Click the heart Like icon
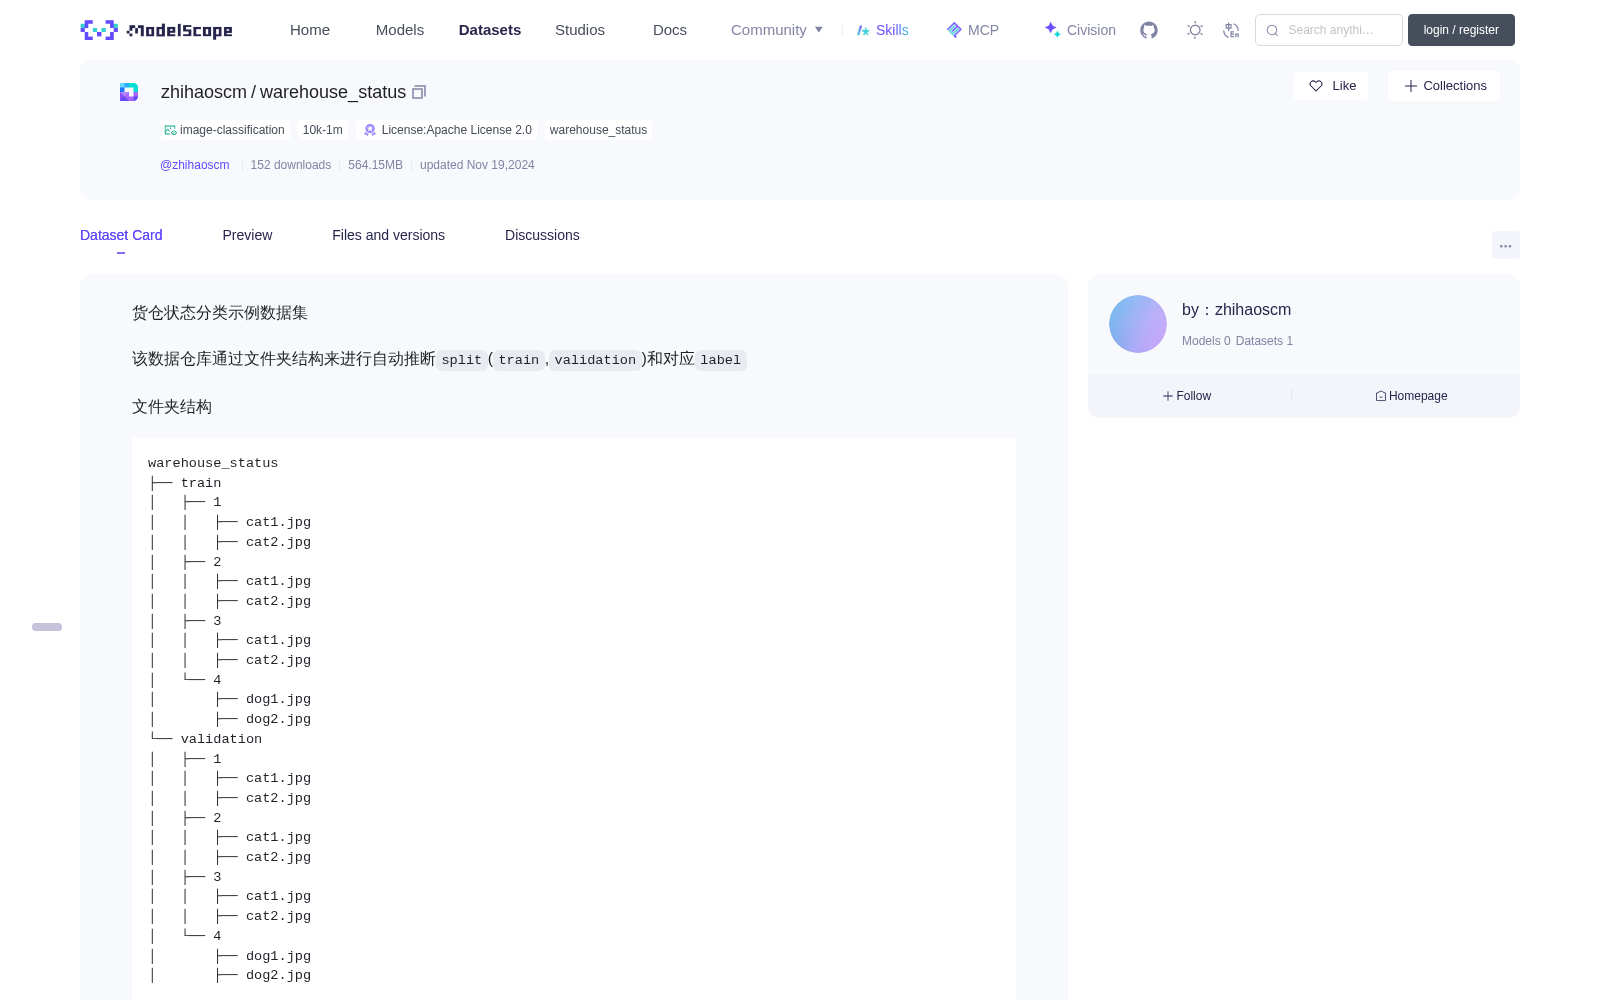Viewport: 1600px width, 1000px height. pyautogui.click(x=1316, y=86)
